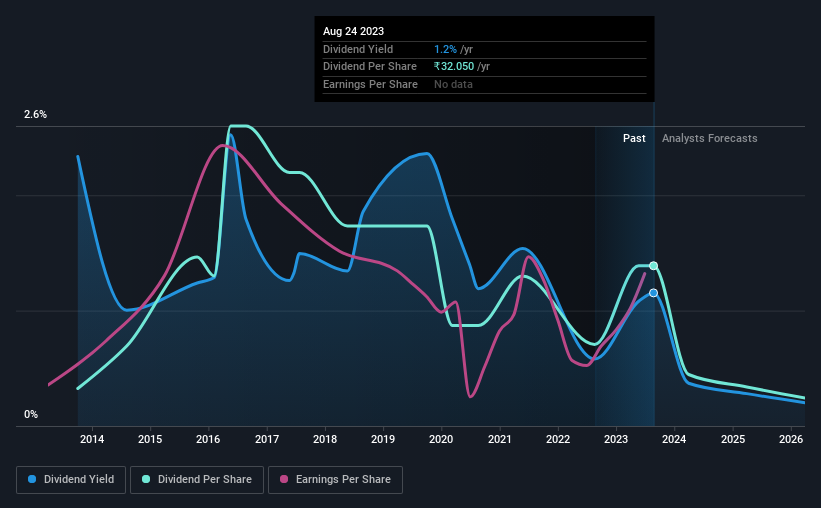Click the 2025 x-axis label
This screenshot has width=821, height=508.
tap(733, 439)
